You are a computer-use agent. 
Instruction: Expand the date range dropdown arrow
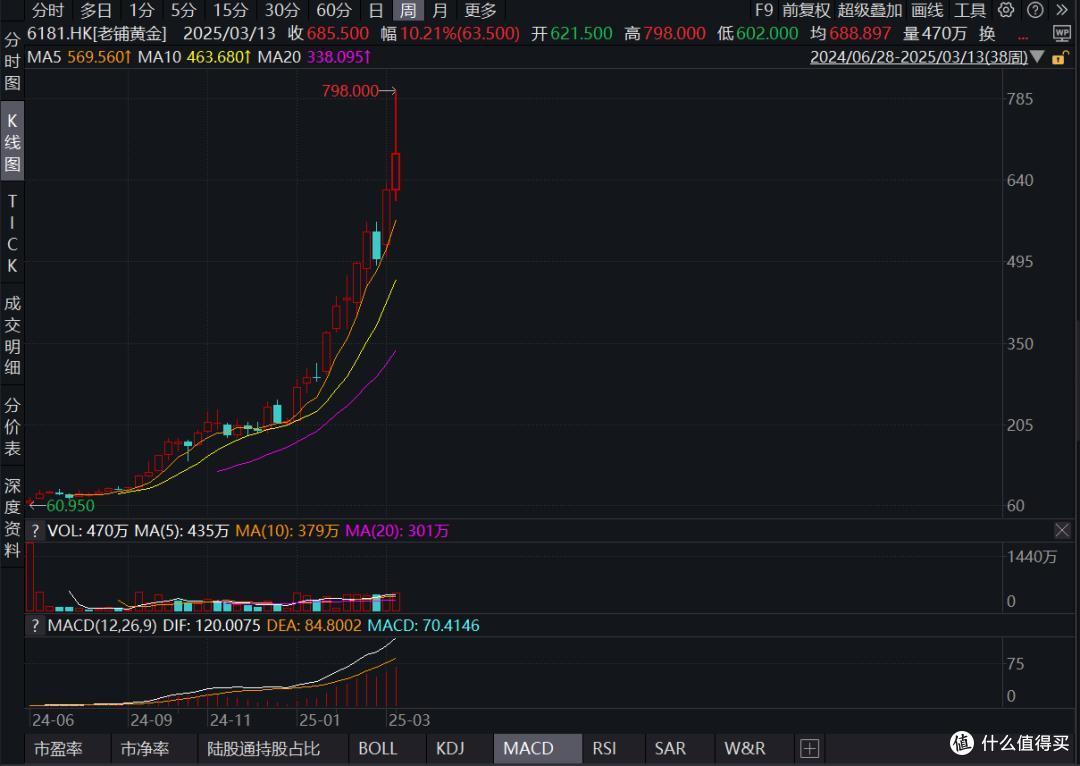[x=1037, y=57]
